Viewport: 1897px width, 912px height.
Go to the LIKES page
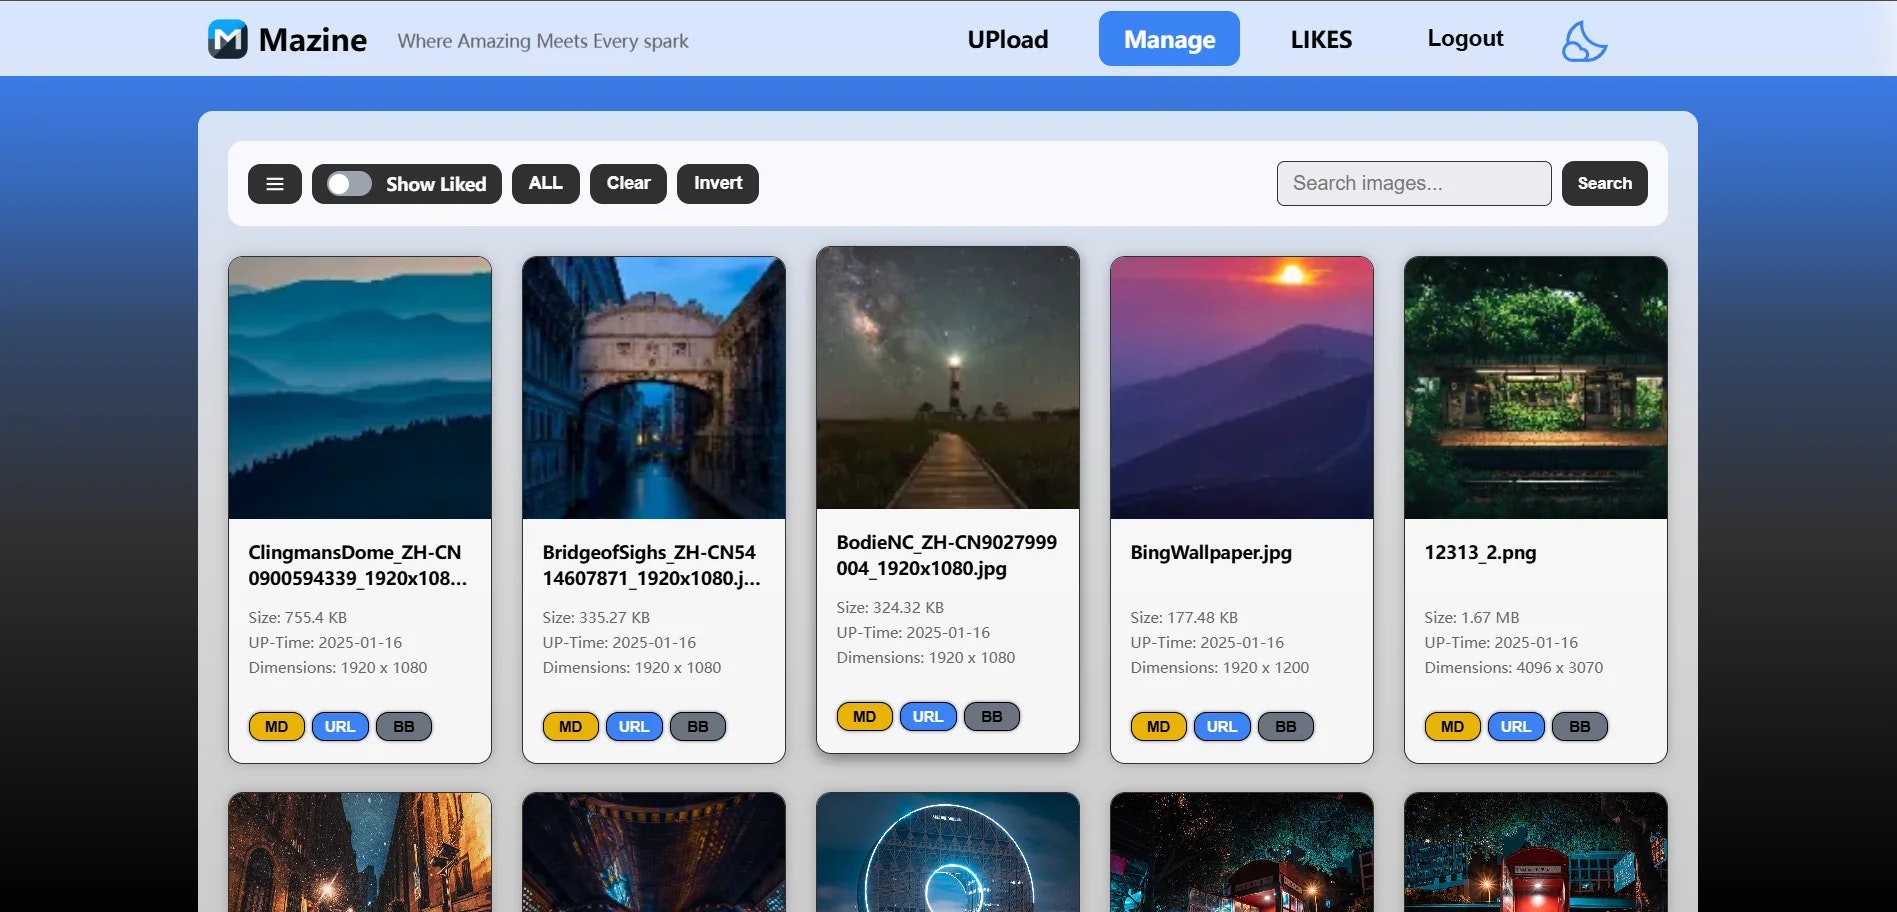(x=1321, y=39)
